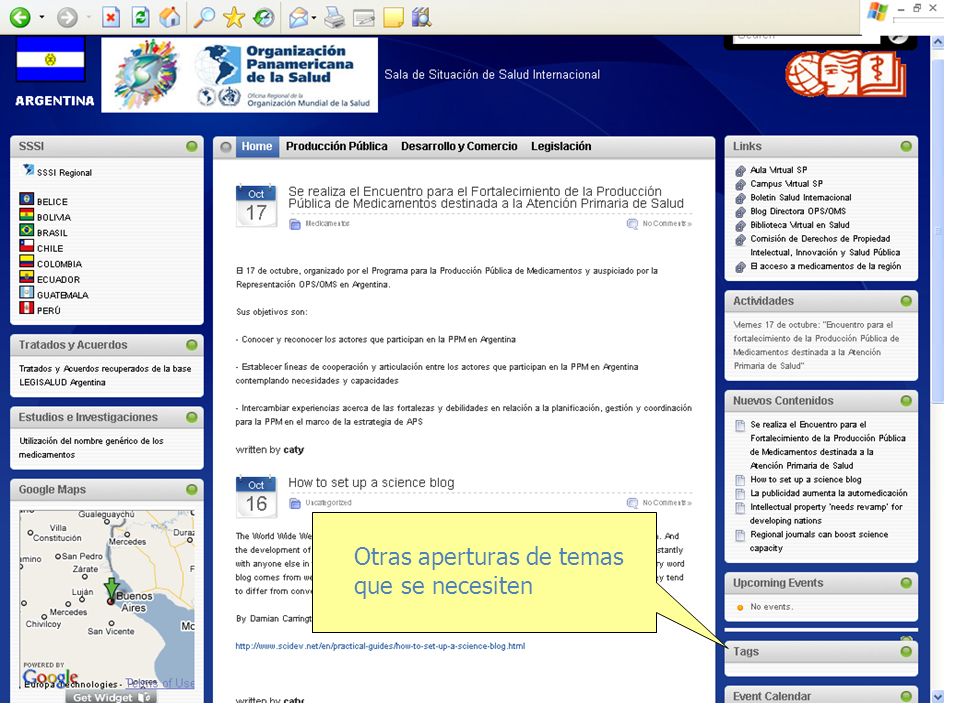Click the red library logo in header
960x720 pixels.
click(x=846, y=74)
